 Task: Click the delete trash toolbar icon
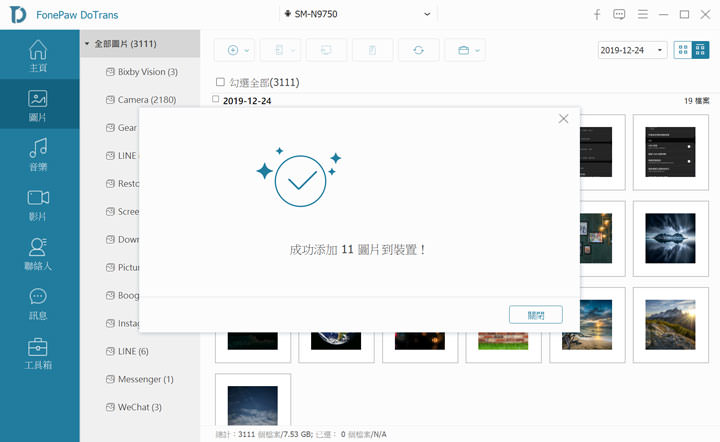pyautogui.click(x=372, y=50)
